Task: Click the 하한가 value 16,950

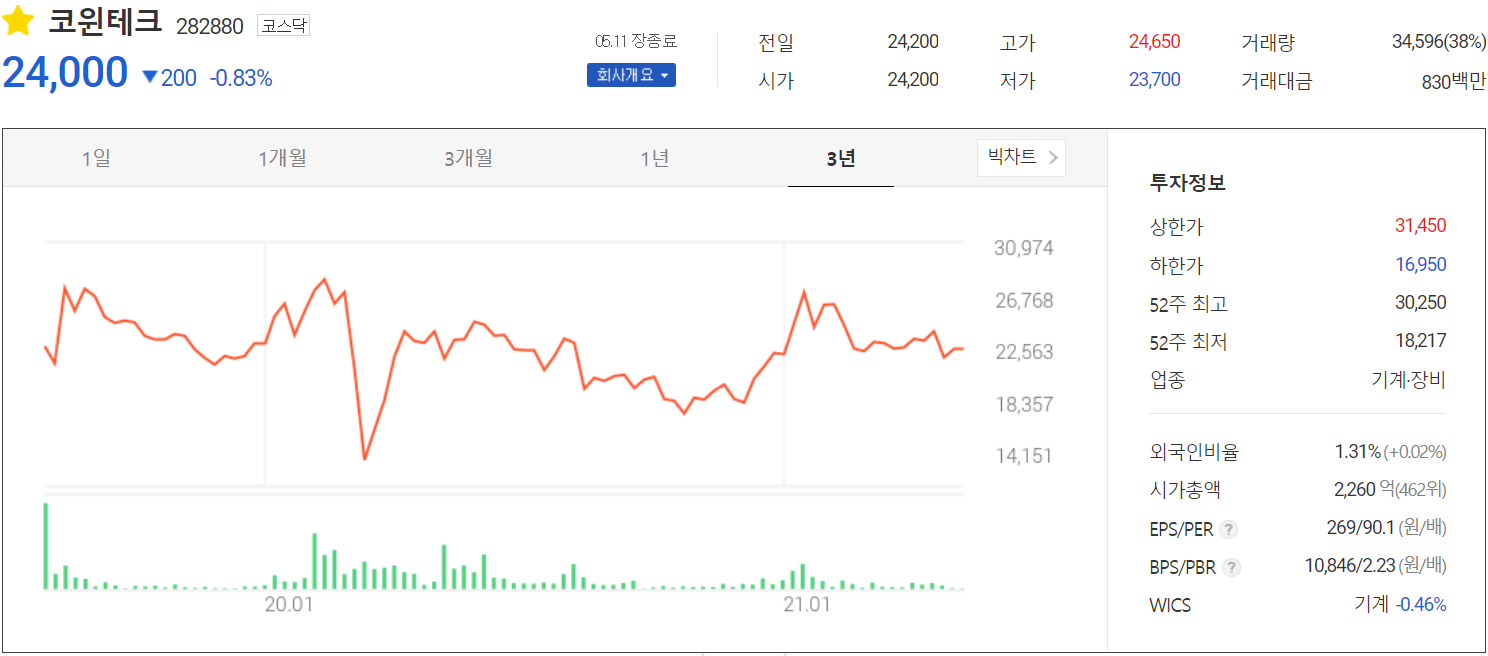Action: (x=1420, y=264)
